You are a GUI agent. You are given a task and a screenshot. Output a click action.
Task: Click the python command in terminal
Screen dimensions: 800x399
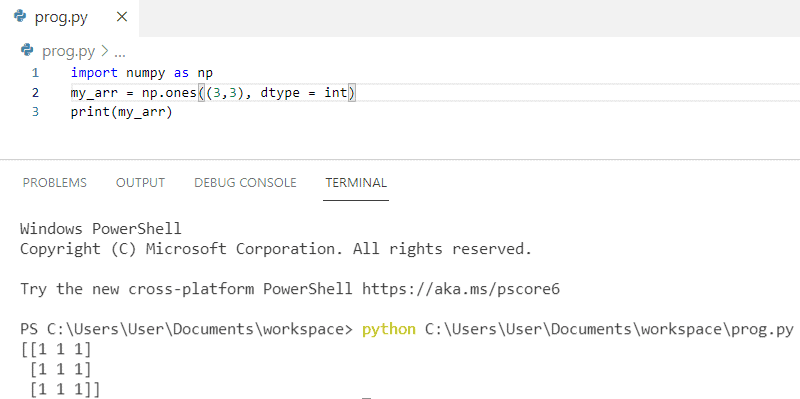389,330
